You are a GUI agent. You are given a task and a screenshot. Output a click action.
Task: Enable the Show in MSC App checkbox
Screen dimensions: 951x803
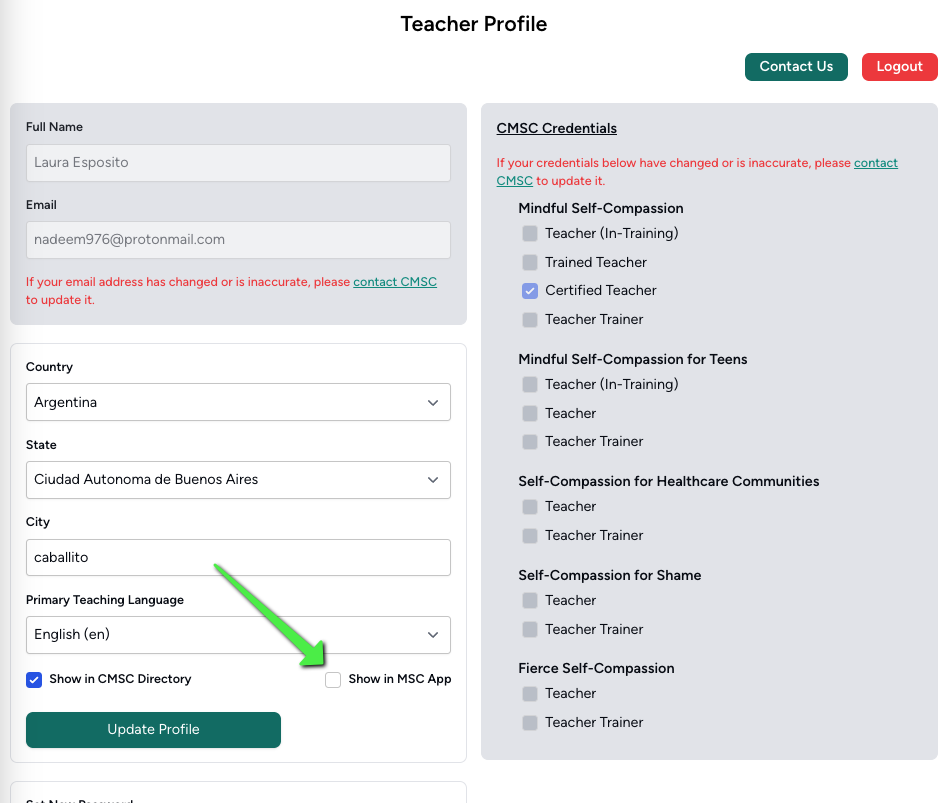pos(333,679)
